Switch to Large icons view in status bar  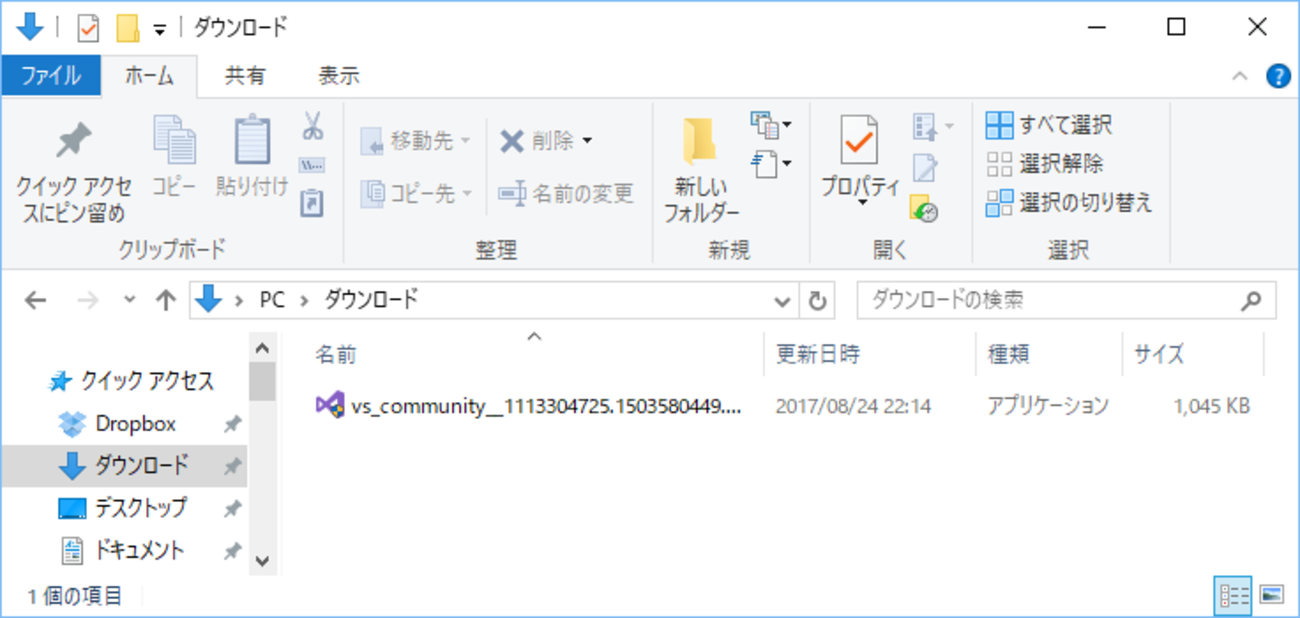1271,595
